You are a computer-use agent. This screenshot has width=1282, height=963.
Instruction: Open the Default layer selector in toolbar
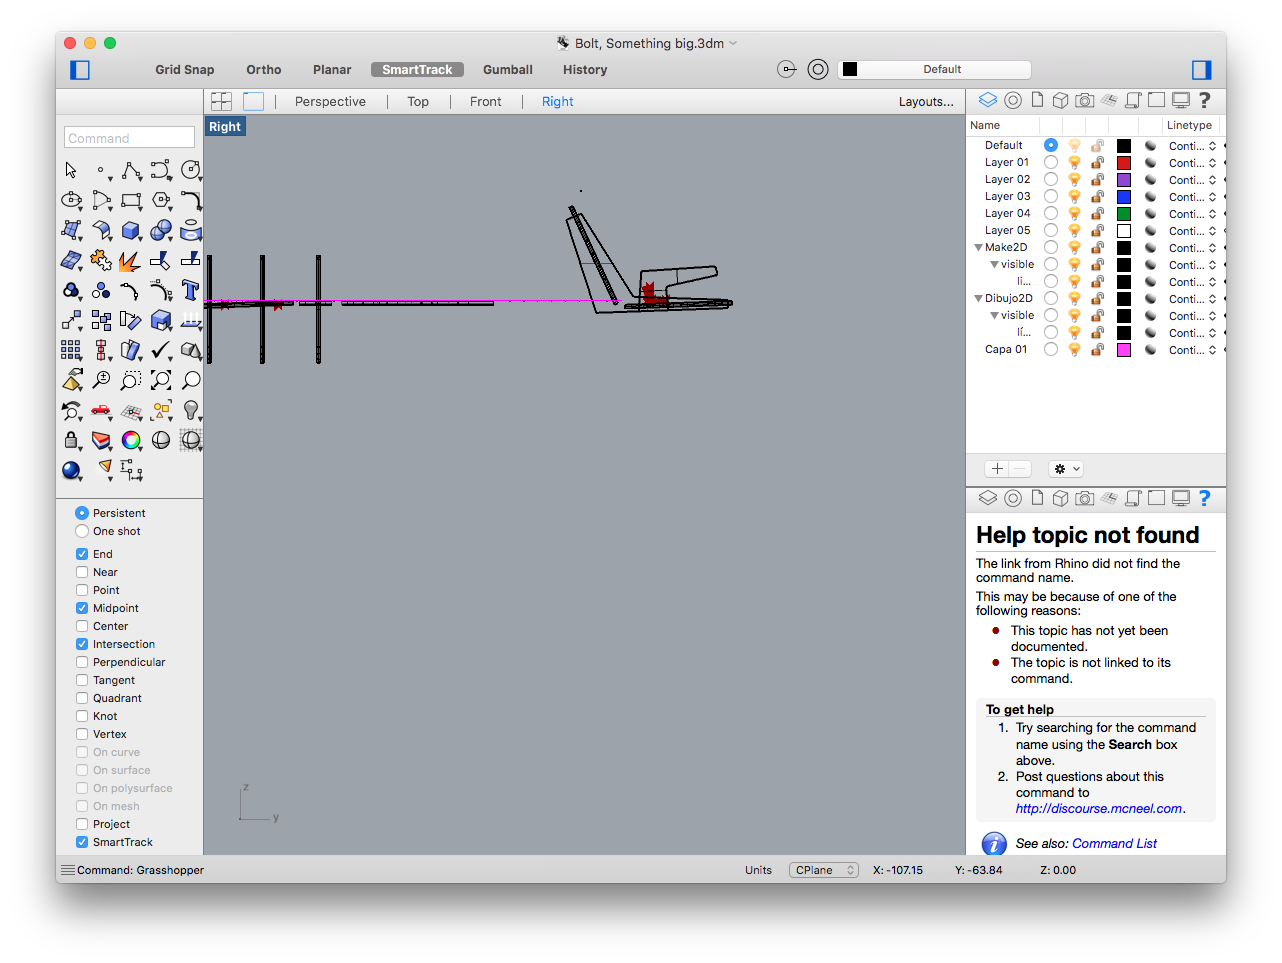tap(934, 70)
